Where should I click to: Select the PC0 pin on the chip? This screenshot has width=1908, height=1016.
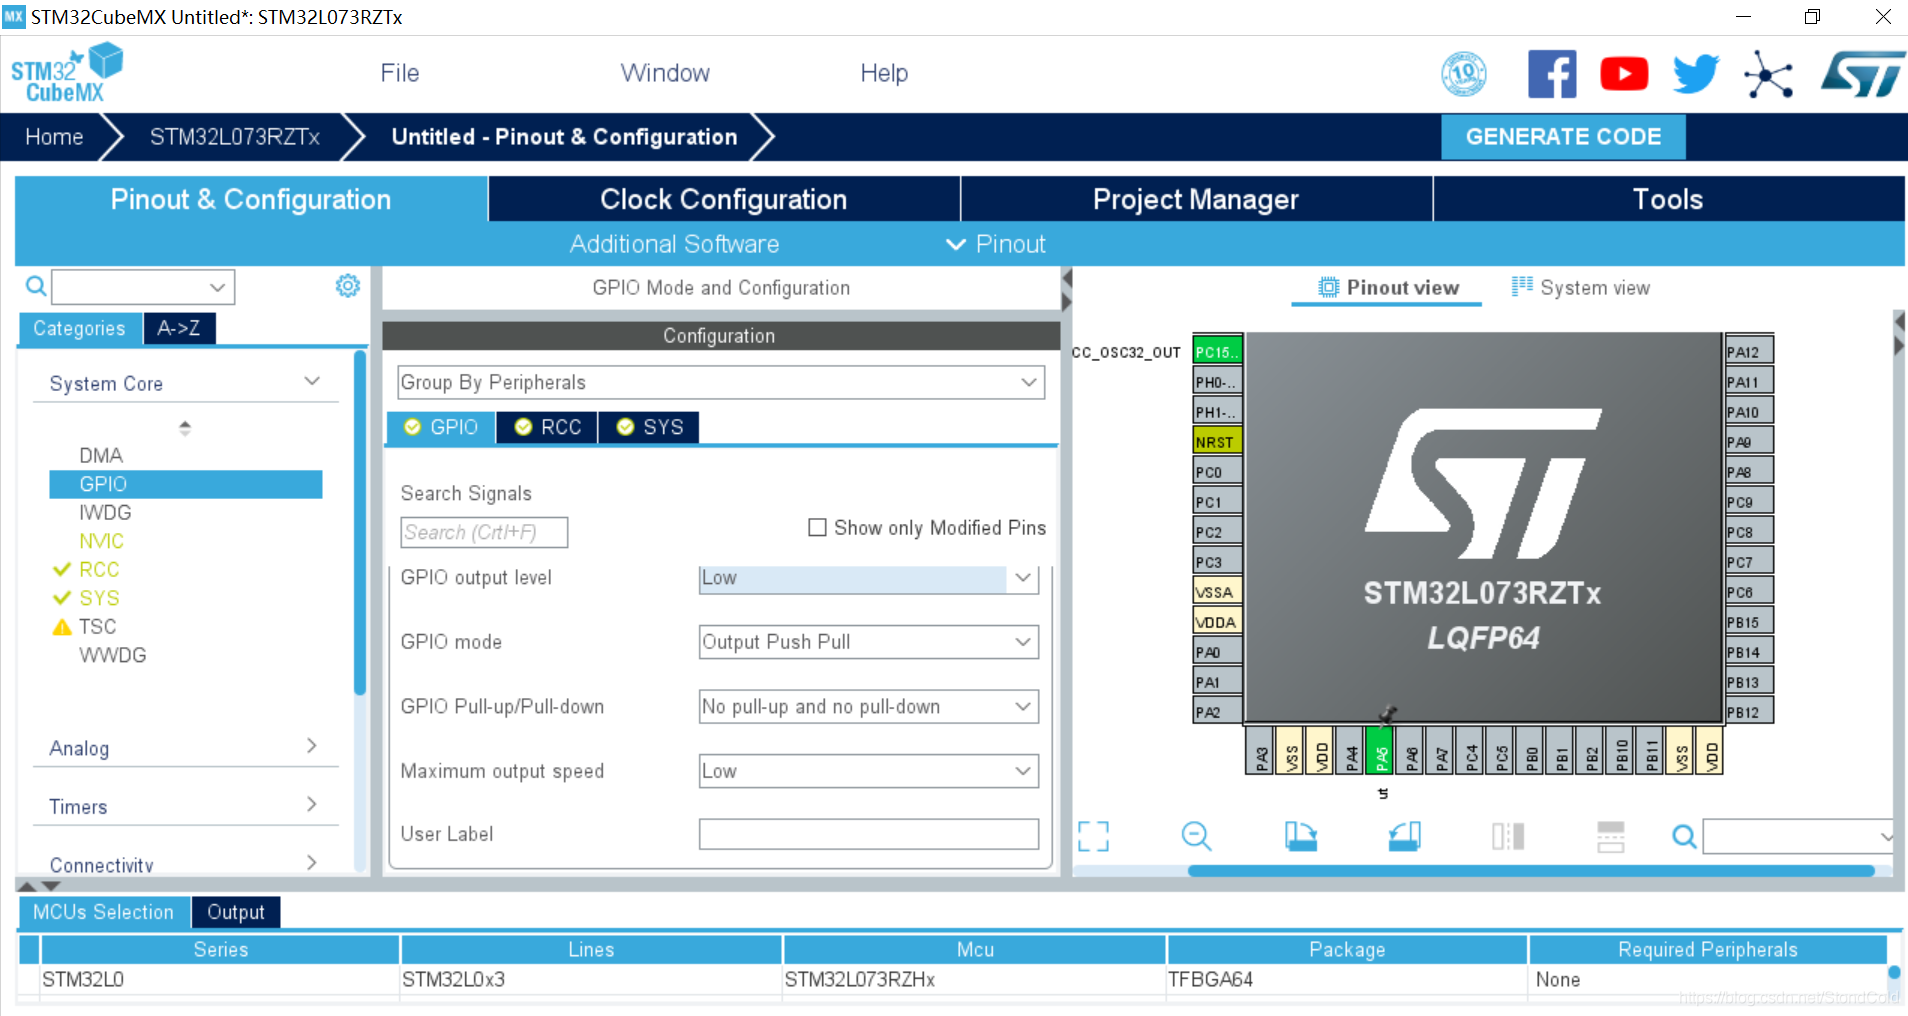pos(1217,472)
